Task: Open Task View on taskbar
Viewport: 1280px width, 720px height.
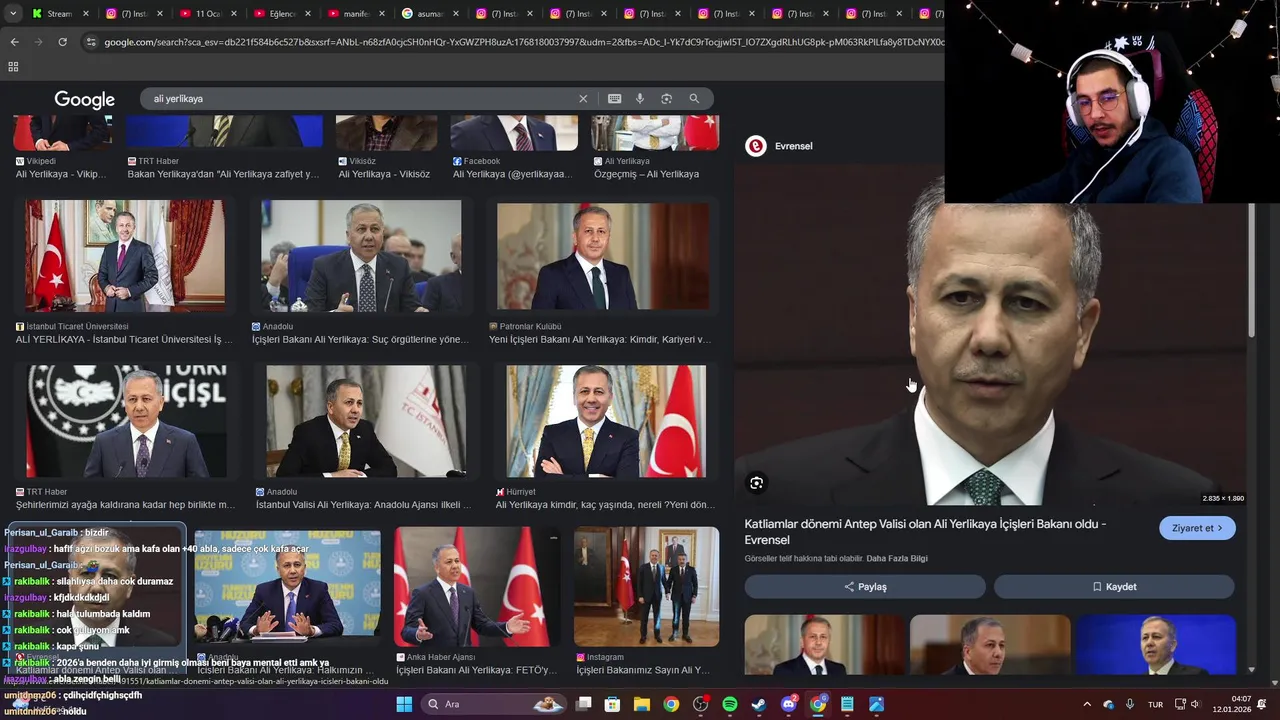Action: [x=584, y=704]
